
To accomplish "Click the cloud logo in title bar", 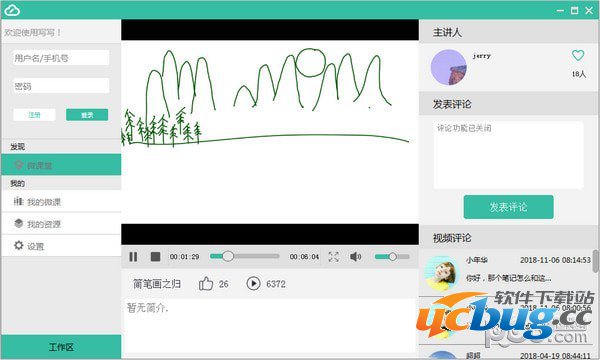I will pyautogui.click(x=12, y=10).
